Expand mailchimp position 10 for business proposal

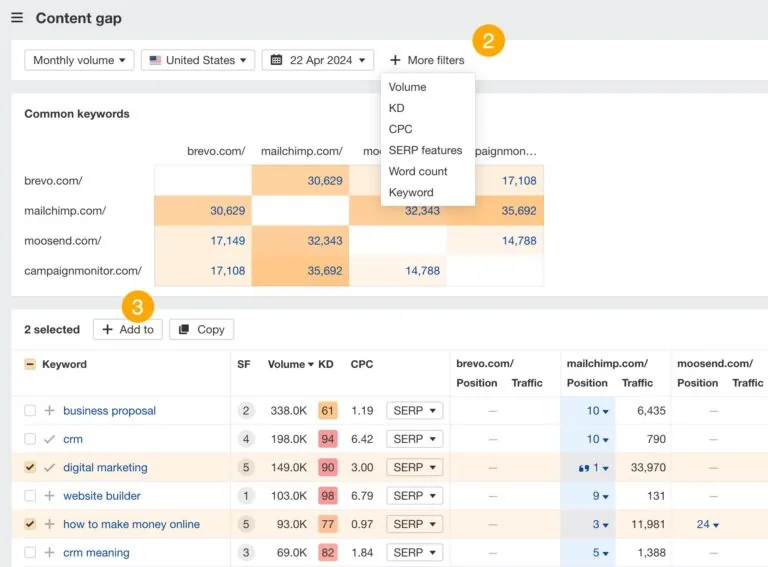tap(598, 411)
